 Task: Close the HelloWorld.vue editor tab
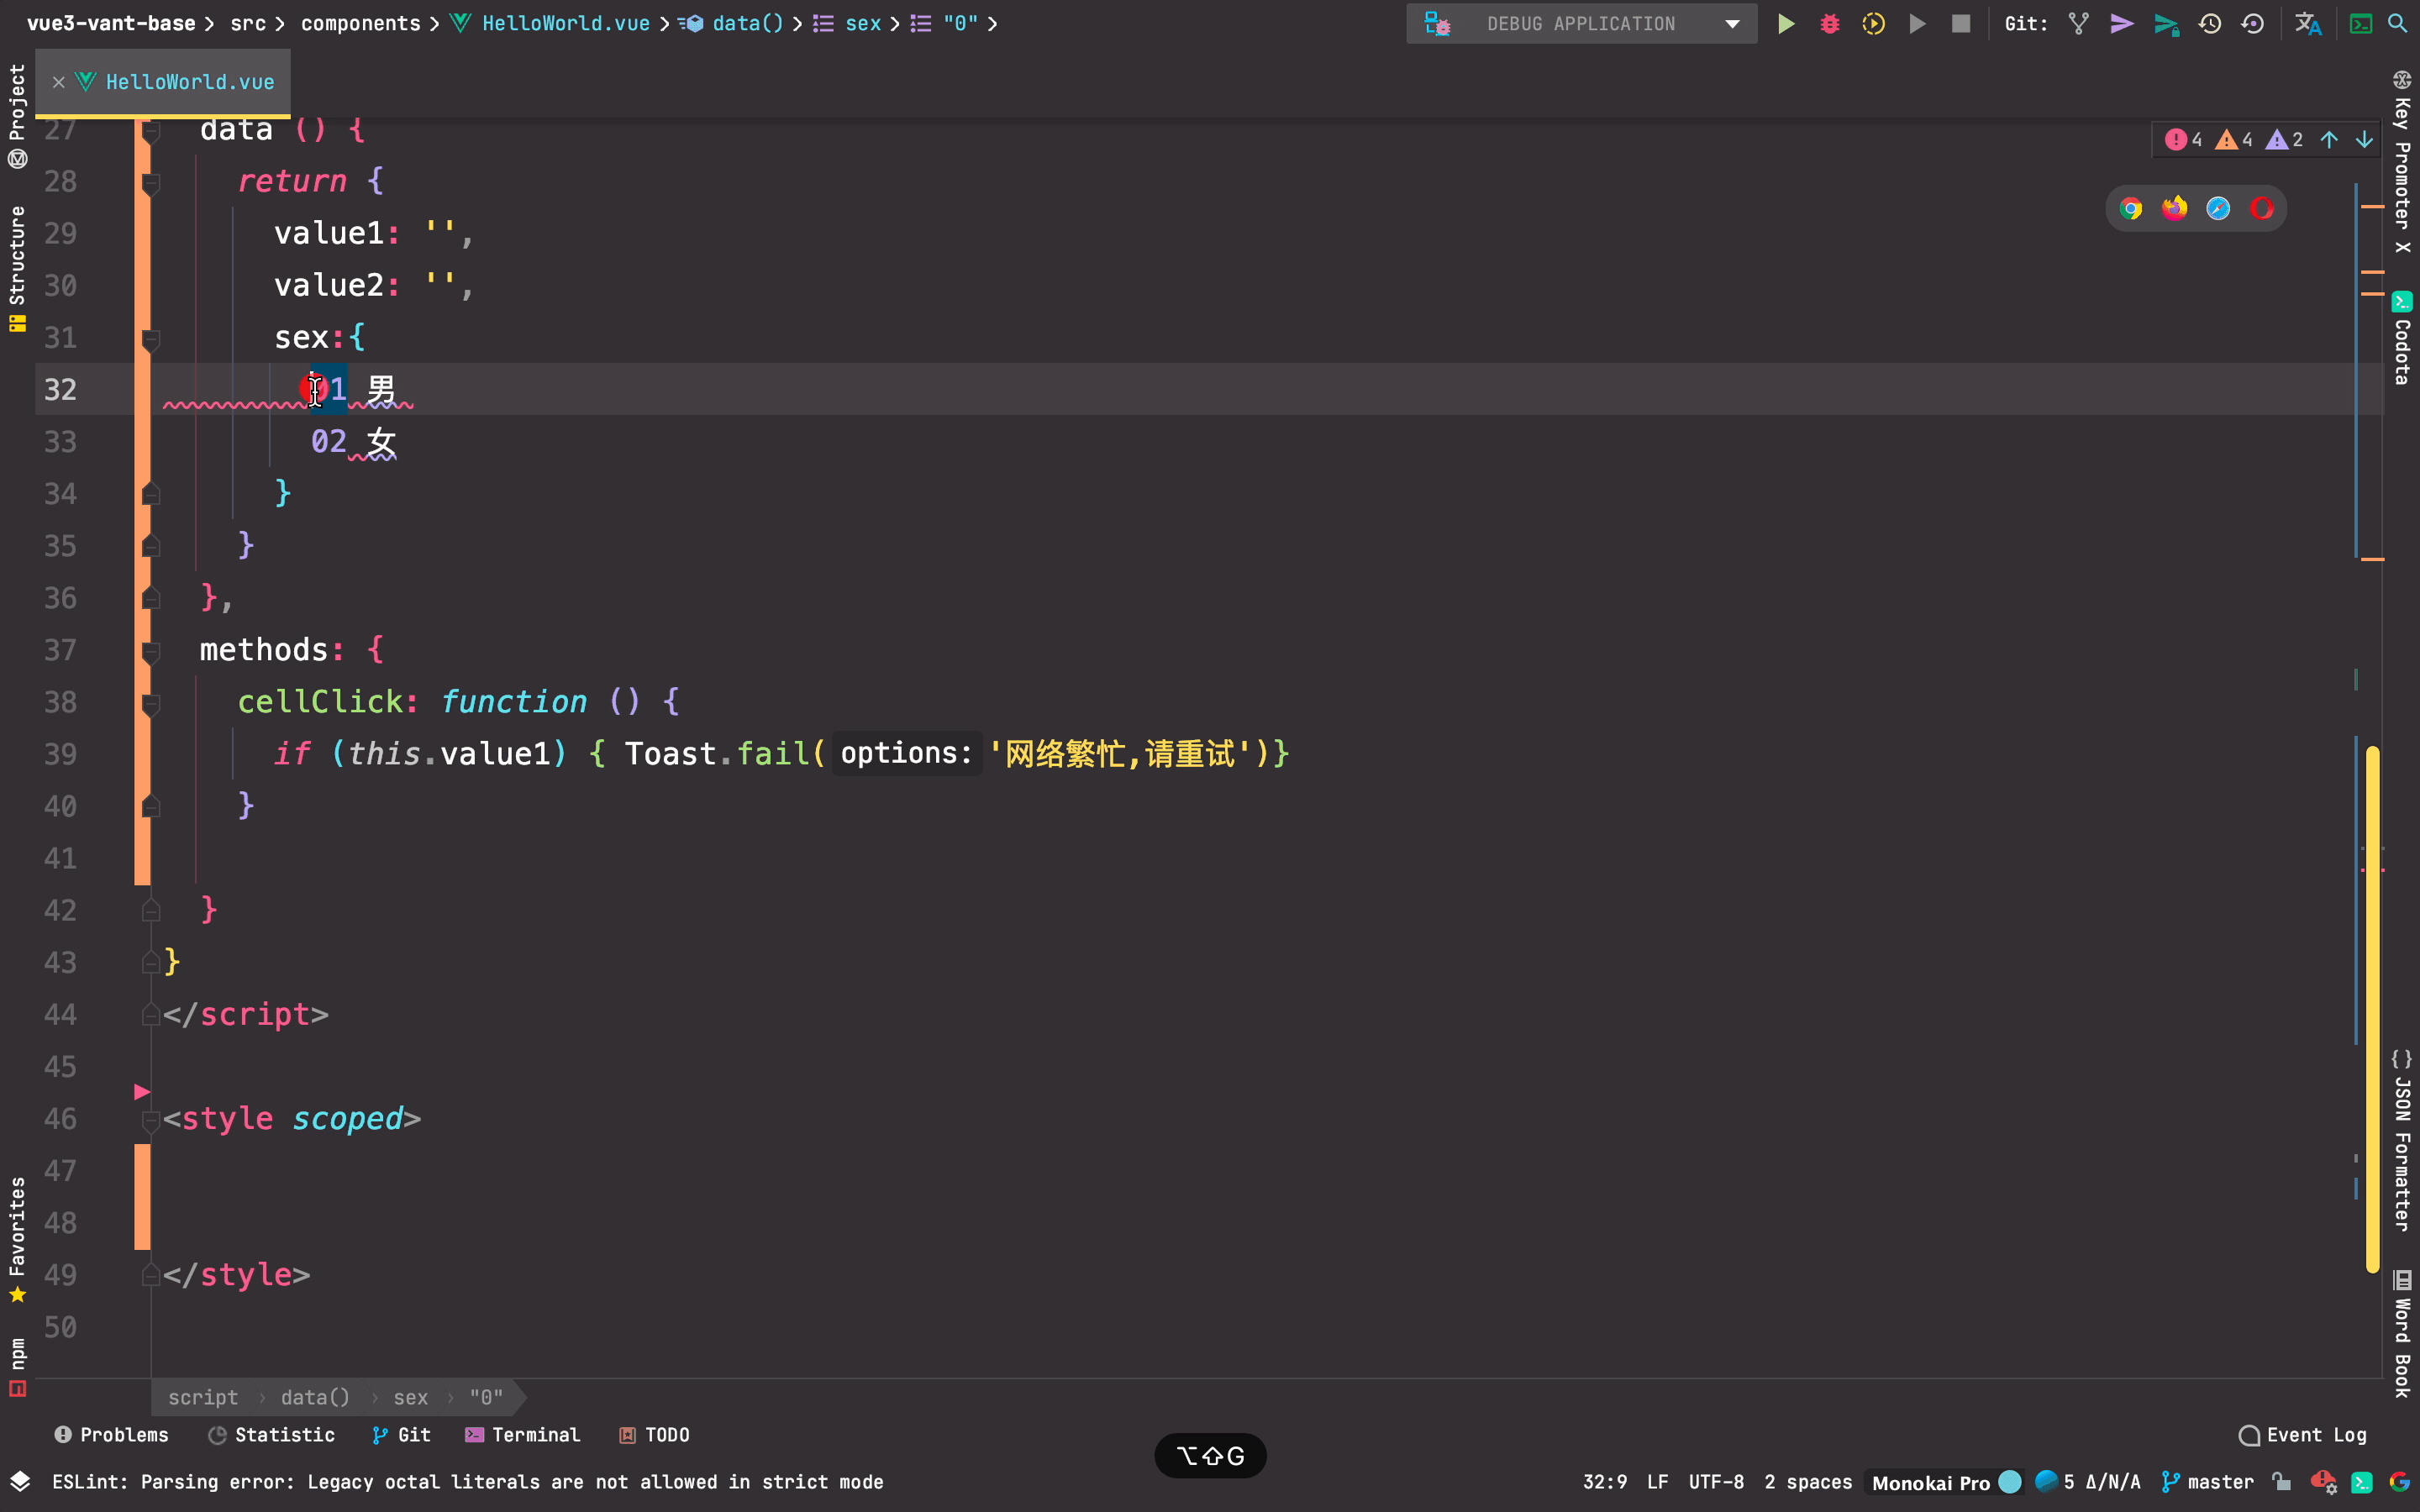[x=59, y=82]
